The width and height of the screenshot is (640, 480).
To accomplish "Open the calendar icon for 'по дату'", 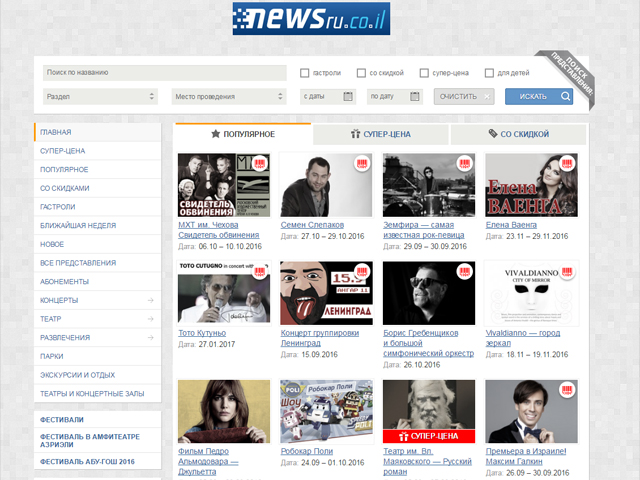I will pos(415,96).
